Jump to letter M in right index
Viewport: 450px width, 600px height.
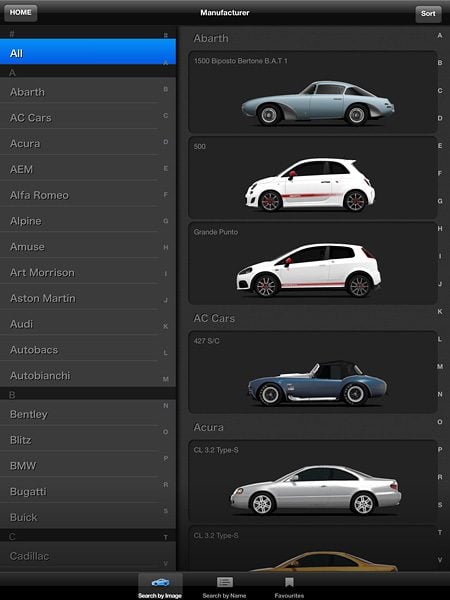click(x=440, y=367)
